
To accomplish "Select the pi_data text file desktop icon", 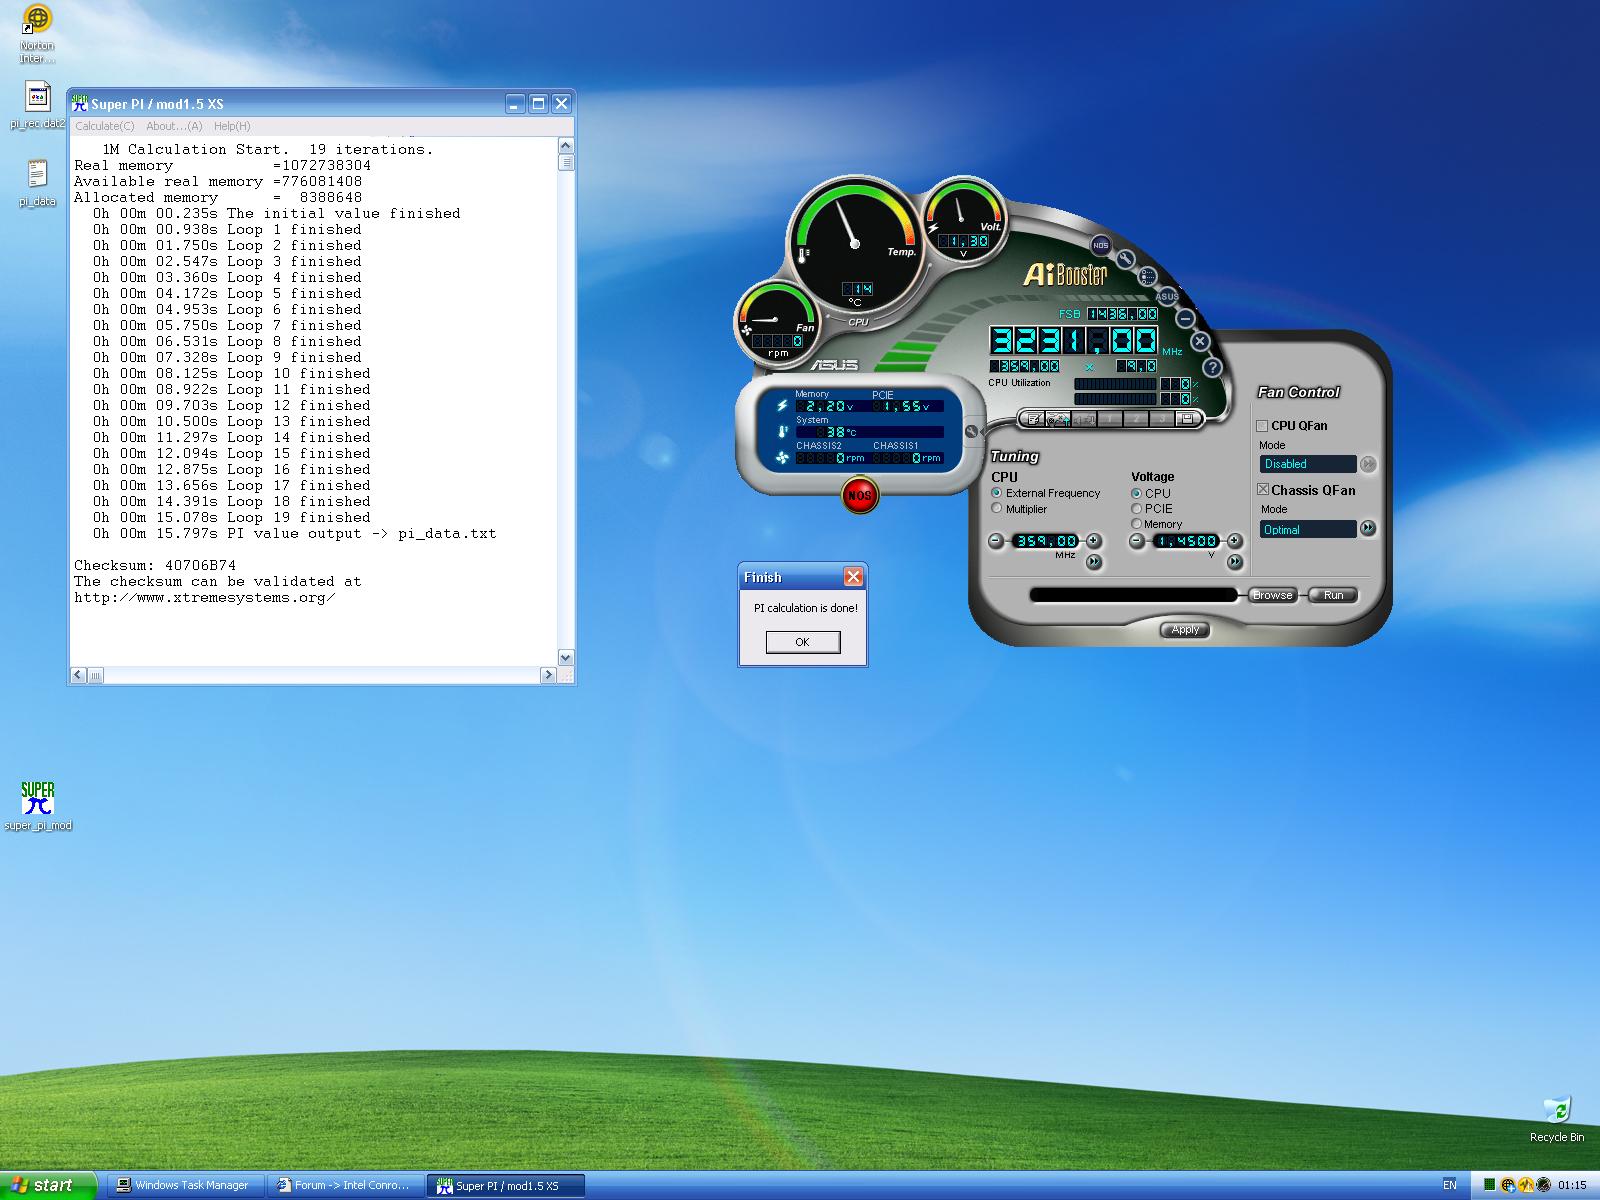I will 37,183.
